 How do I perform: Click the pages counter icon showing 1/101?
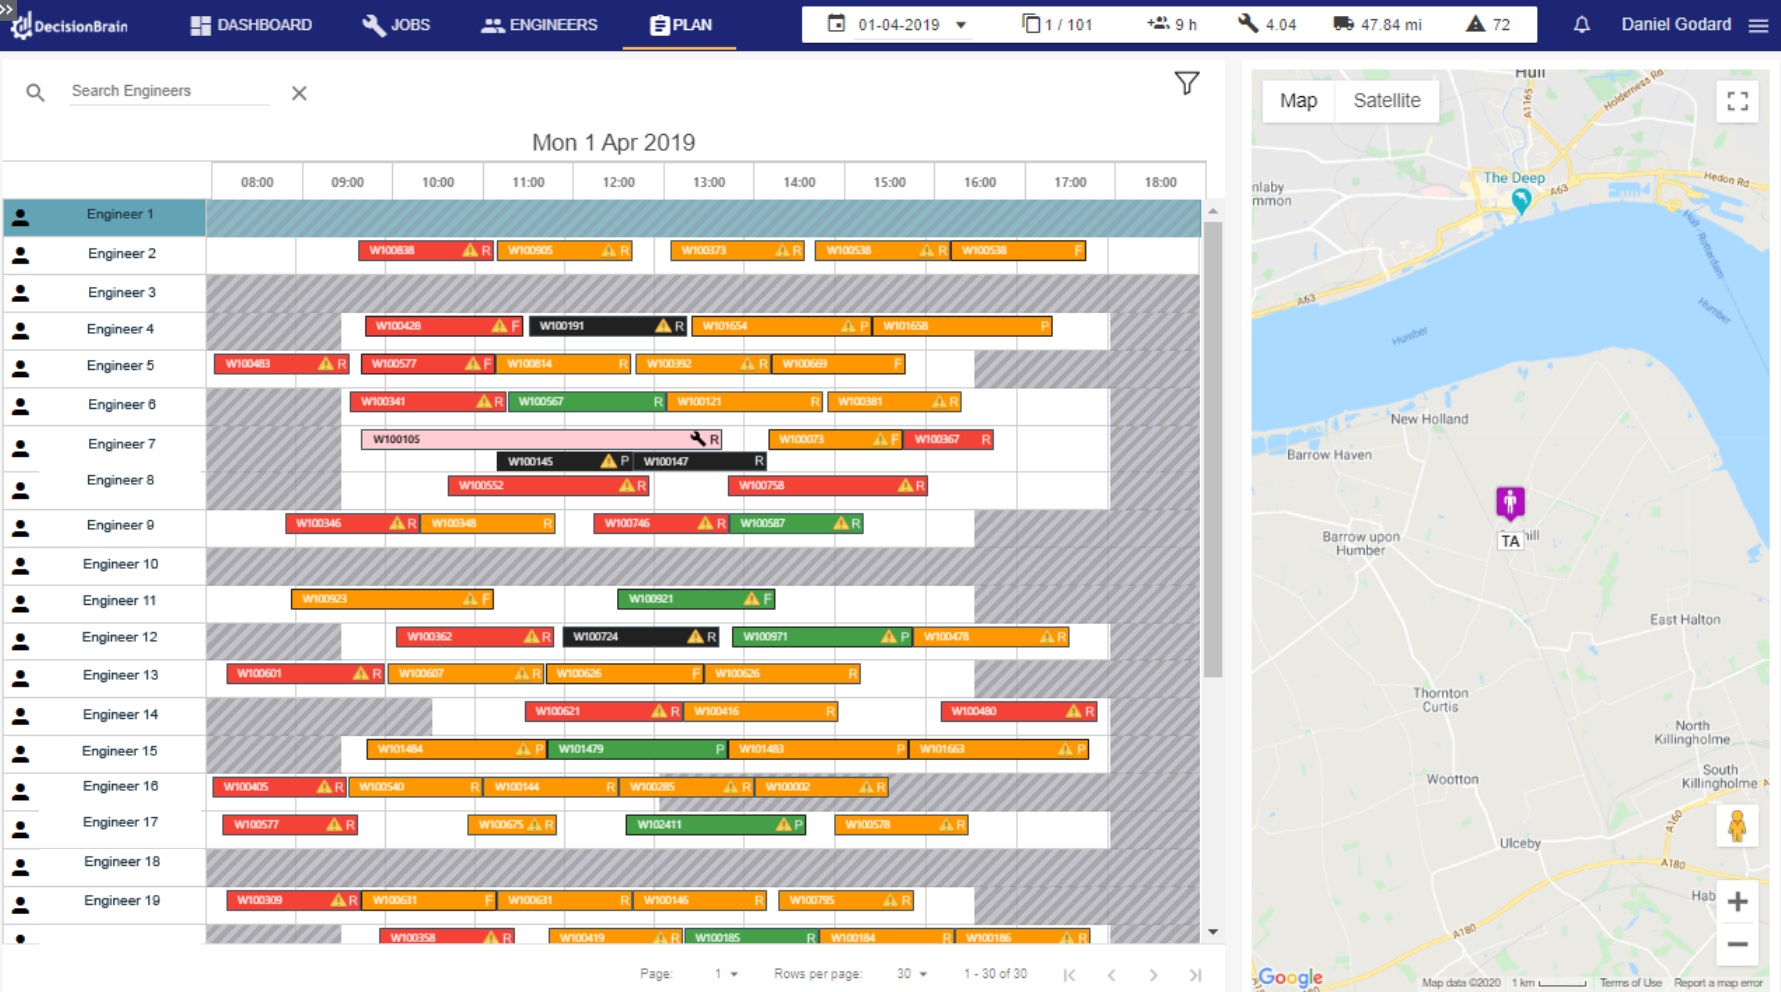1029,24
